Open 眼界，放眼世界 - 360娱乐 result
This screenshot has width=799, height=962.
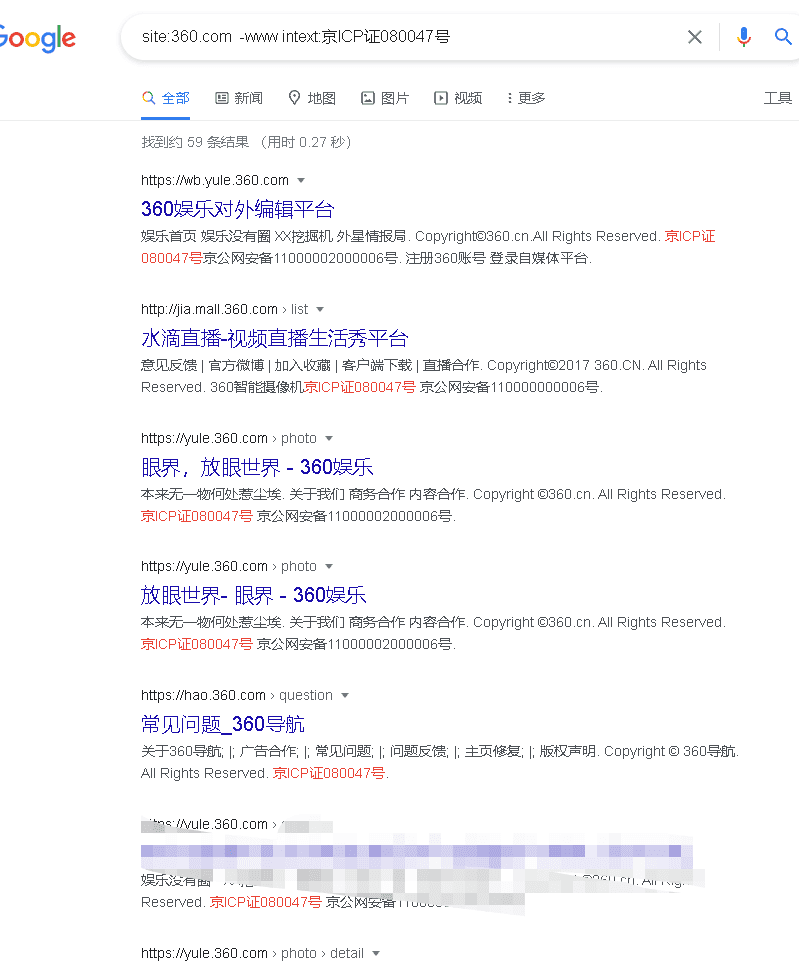coord(257,467)
